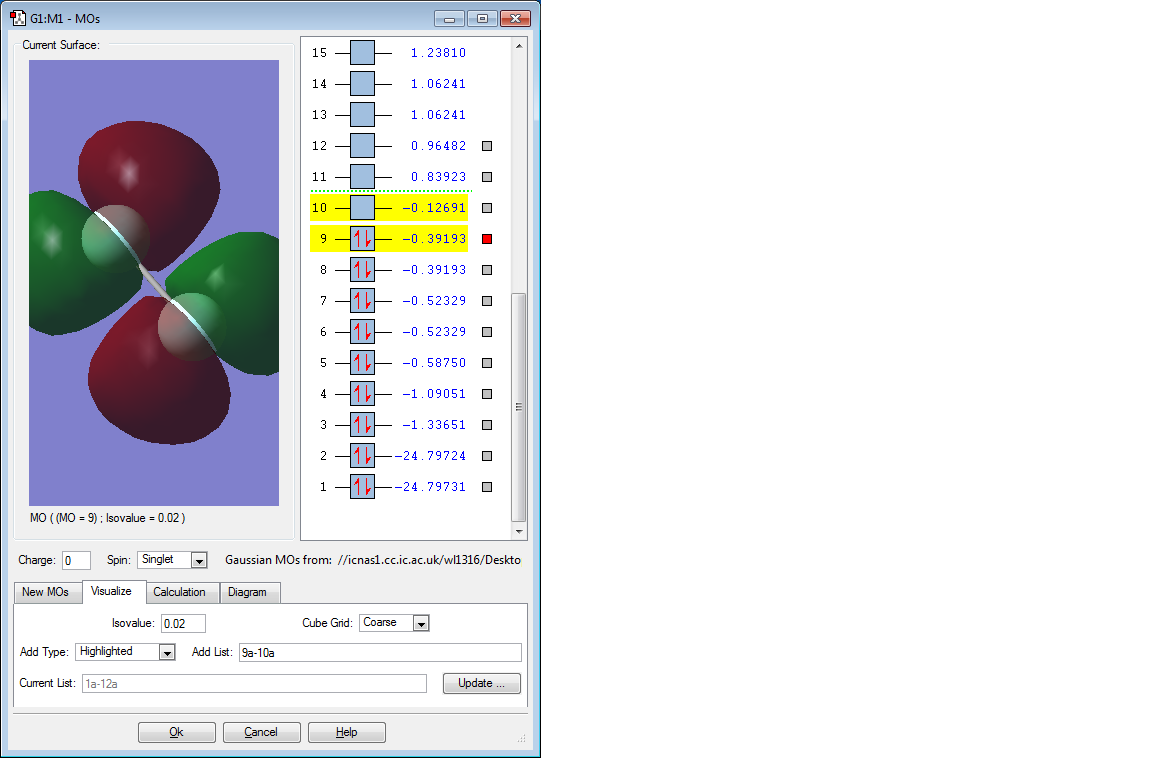Toggle surface marker for MO 1
Screen dimensions: 1152x758
point(487,487)
